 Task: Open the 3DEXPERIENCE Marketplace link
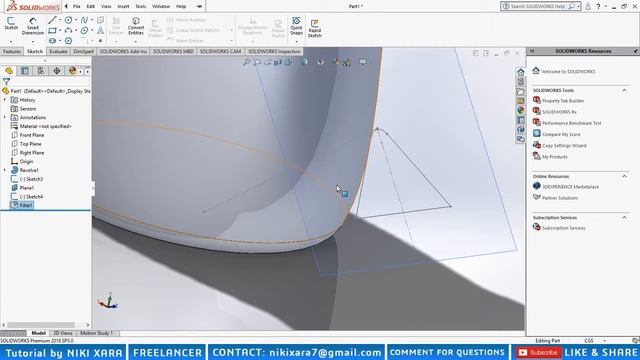571,187
